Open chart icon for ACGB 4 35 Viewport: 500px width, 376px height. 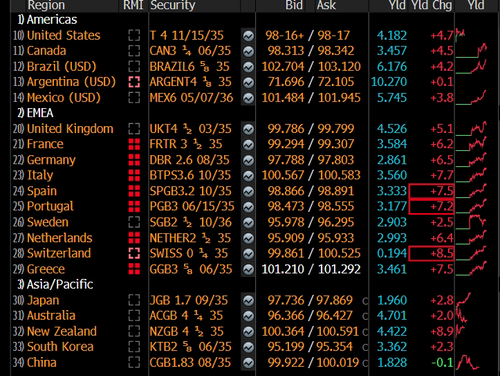(x=248, y=316)
